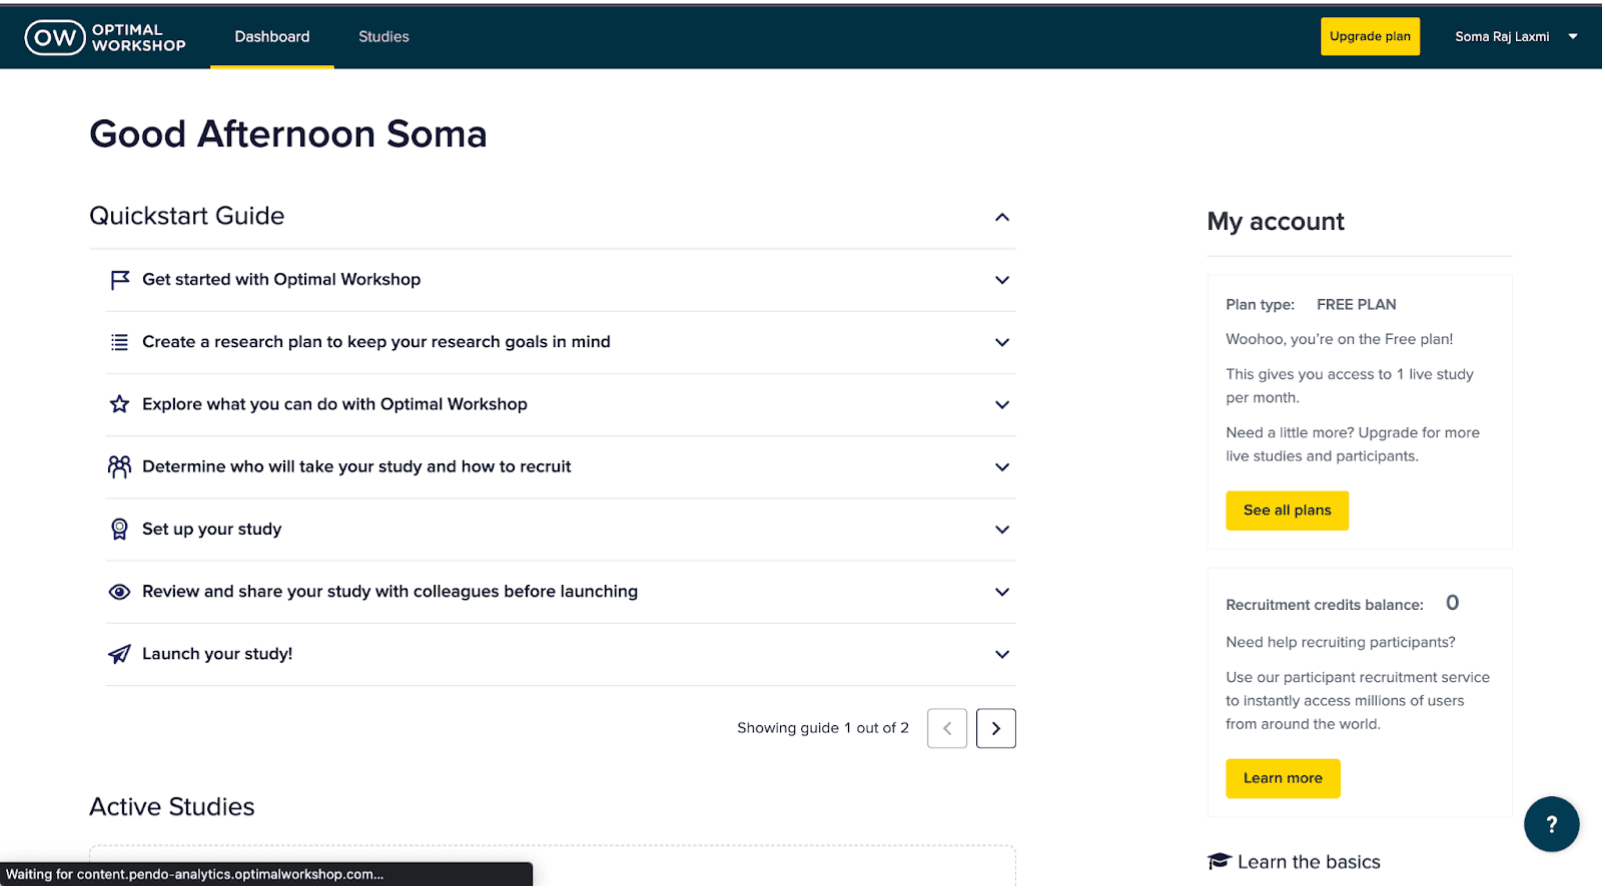Click the graduation cap icon by Learn the basics
1605x891 pixels.
(1219, 862)
